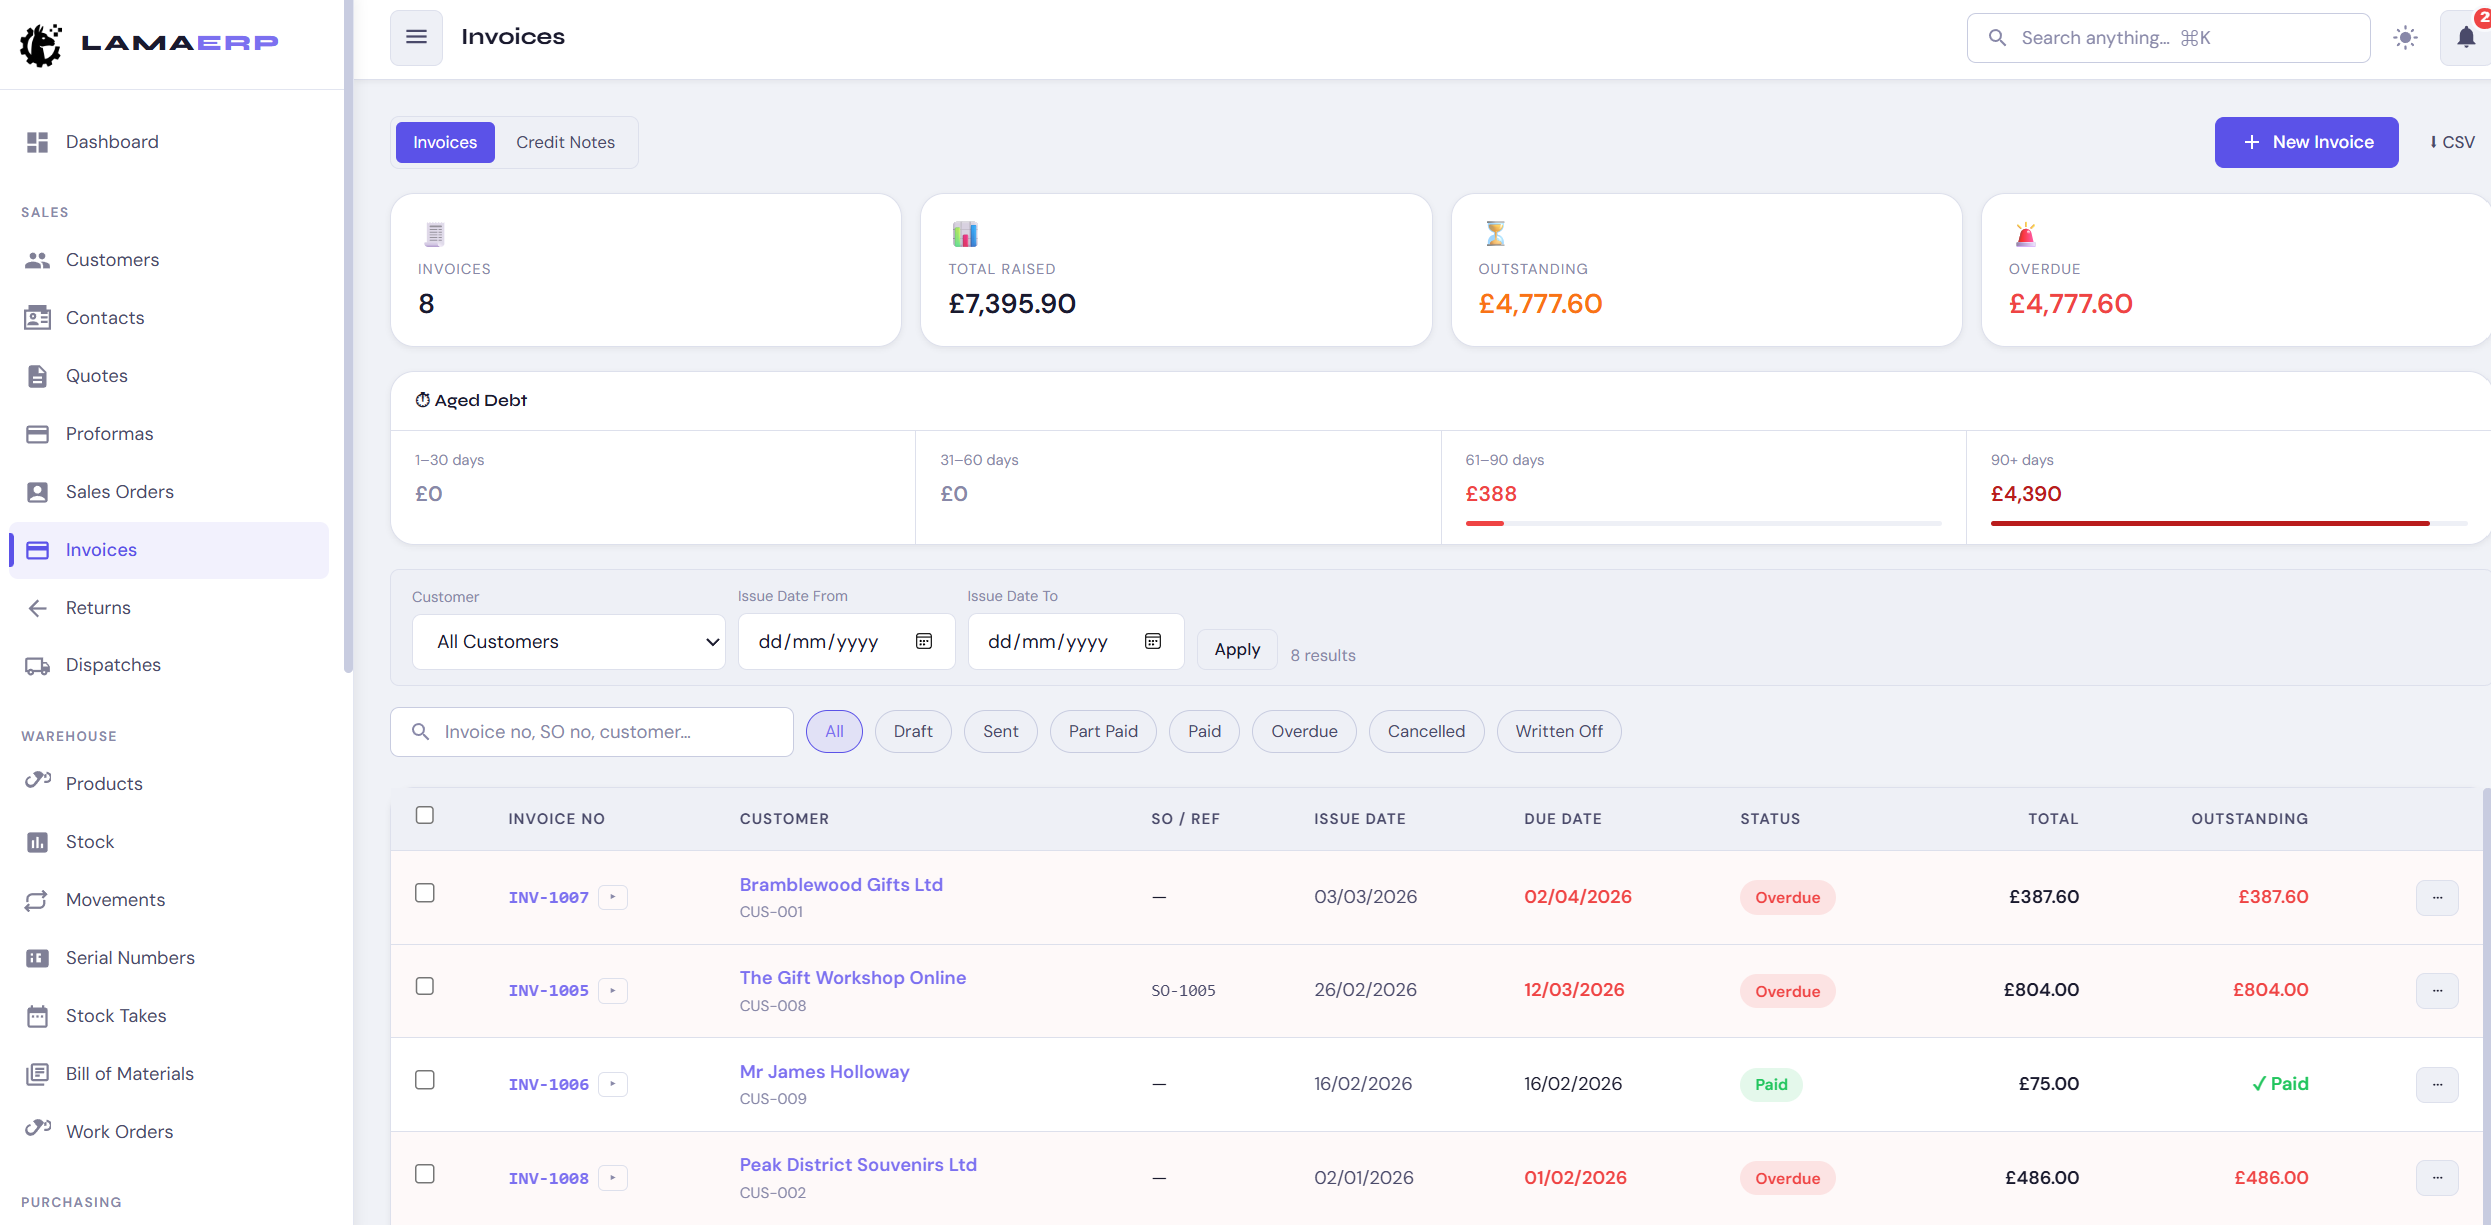2491x1225 pixels.
Task: Apply the date filters
Action: point(1237,649)
